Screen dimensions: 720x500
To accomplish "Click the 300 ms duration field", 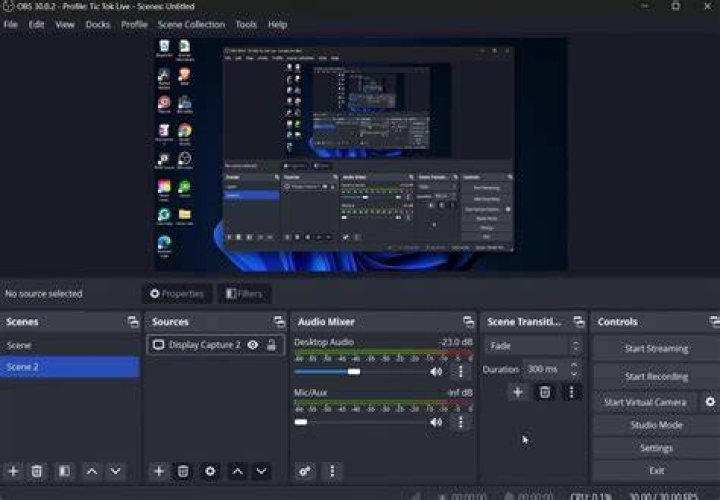I will click(x=546, y=369).
